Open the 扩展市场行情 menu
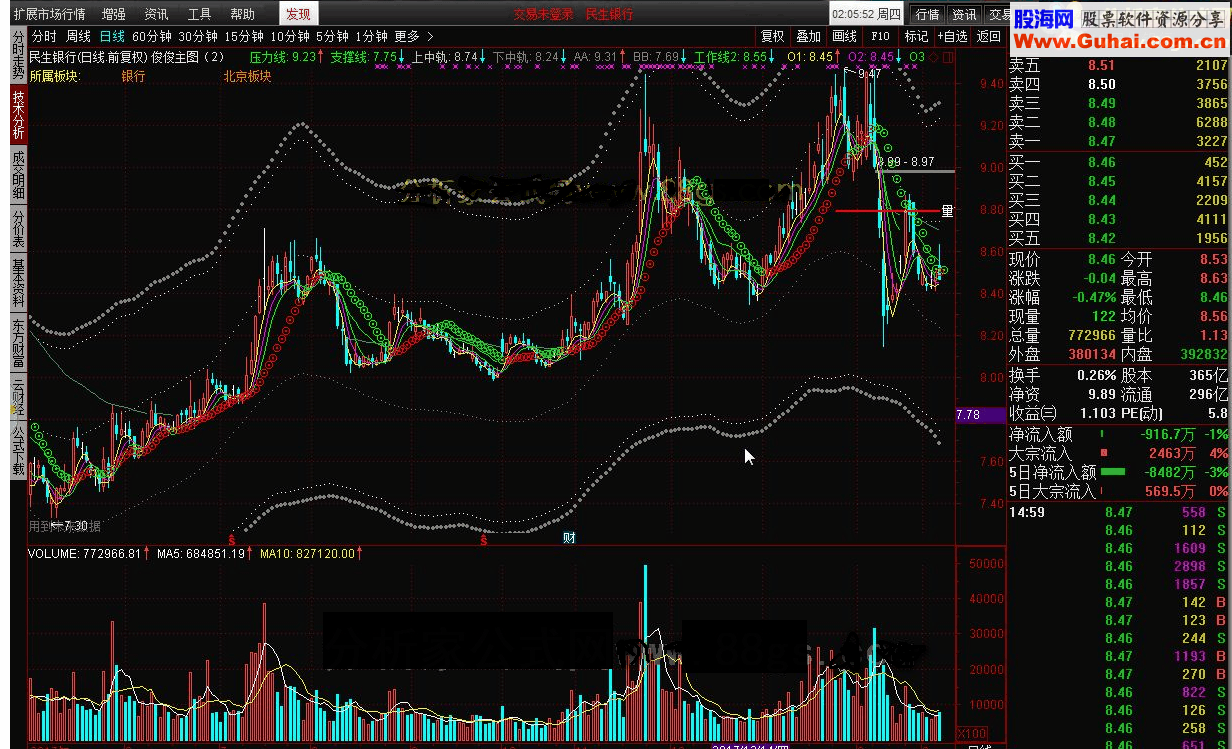This screenshot has width=1232, height=749. click(49, 14)
